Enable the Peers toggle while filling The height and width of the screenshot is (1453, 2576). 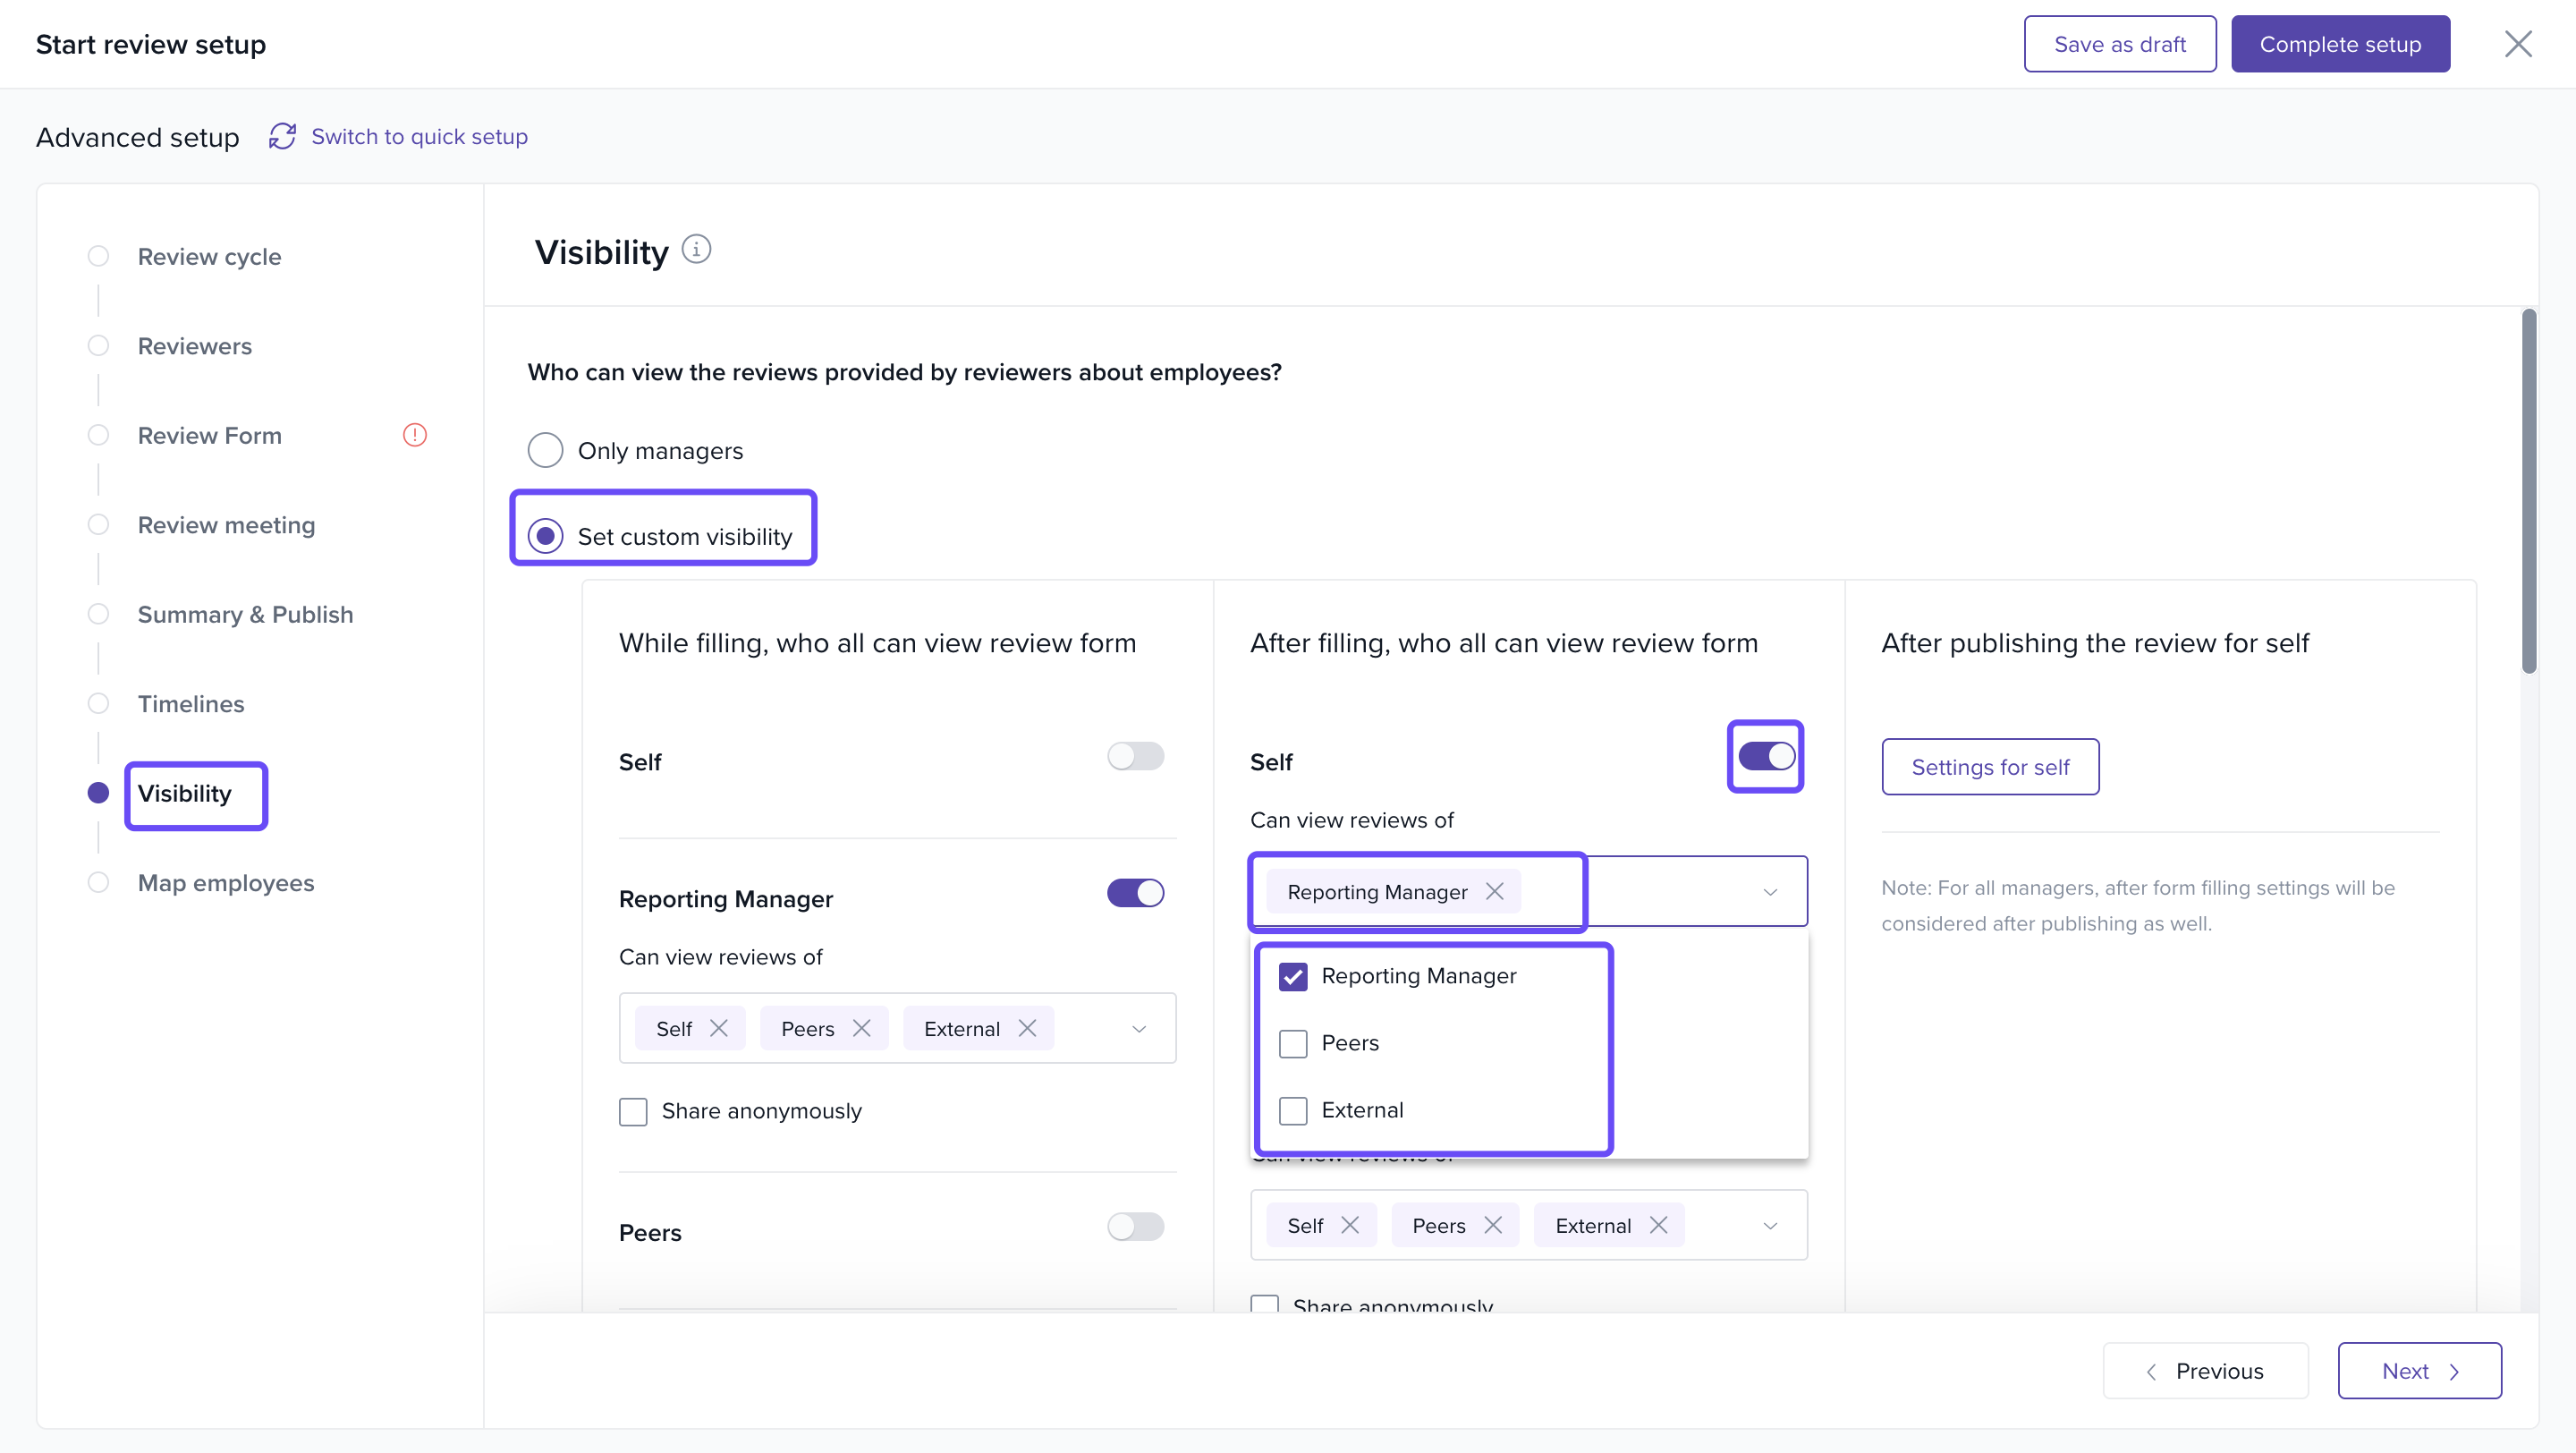1135,1227
